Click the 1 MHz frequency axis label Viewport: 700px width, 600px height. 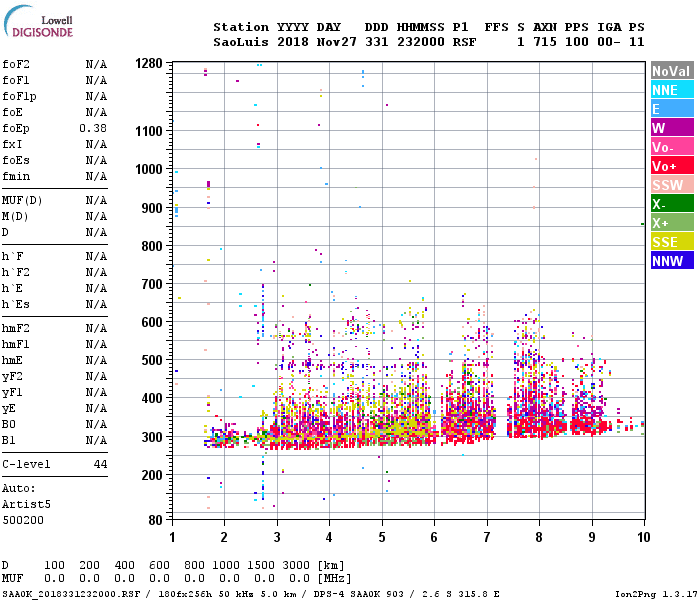point(172,537)
